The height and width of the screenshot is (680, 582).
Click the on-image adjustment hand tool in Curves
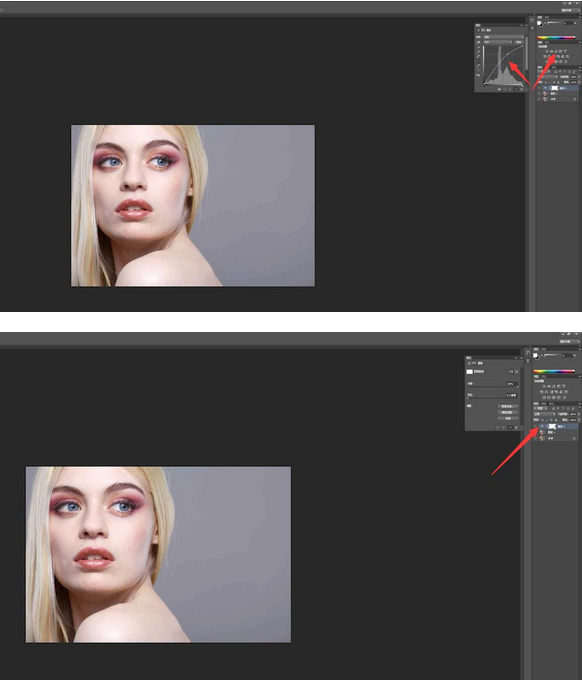478,42
